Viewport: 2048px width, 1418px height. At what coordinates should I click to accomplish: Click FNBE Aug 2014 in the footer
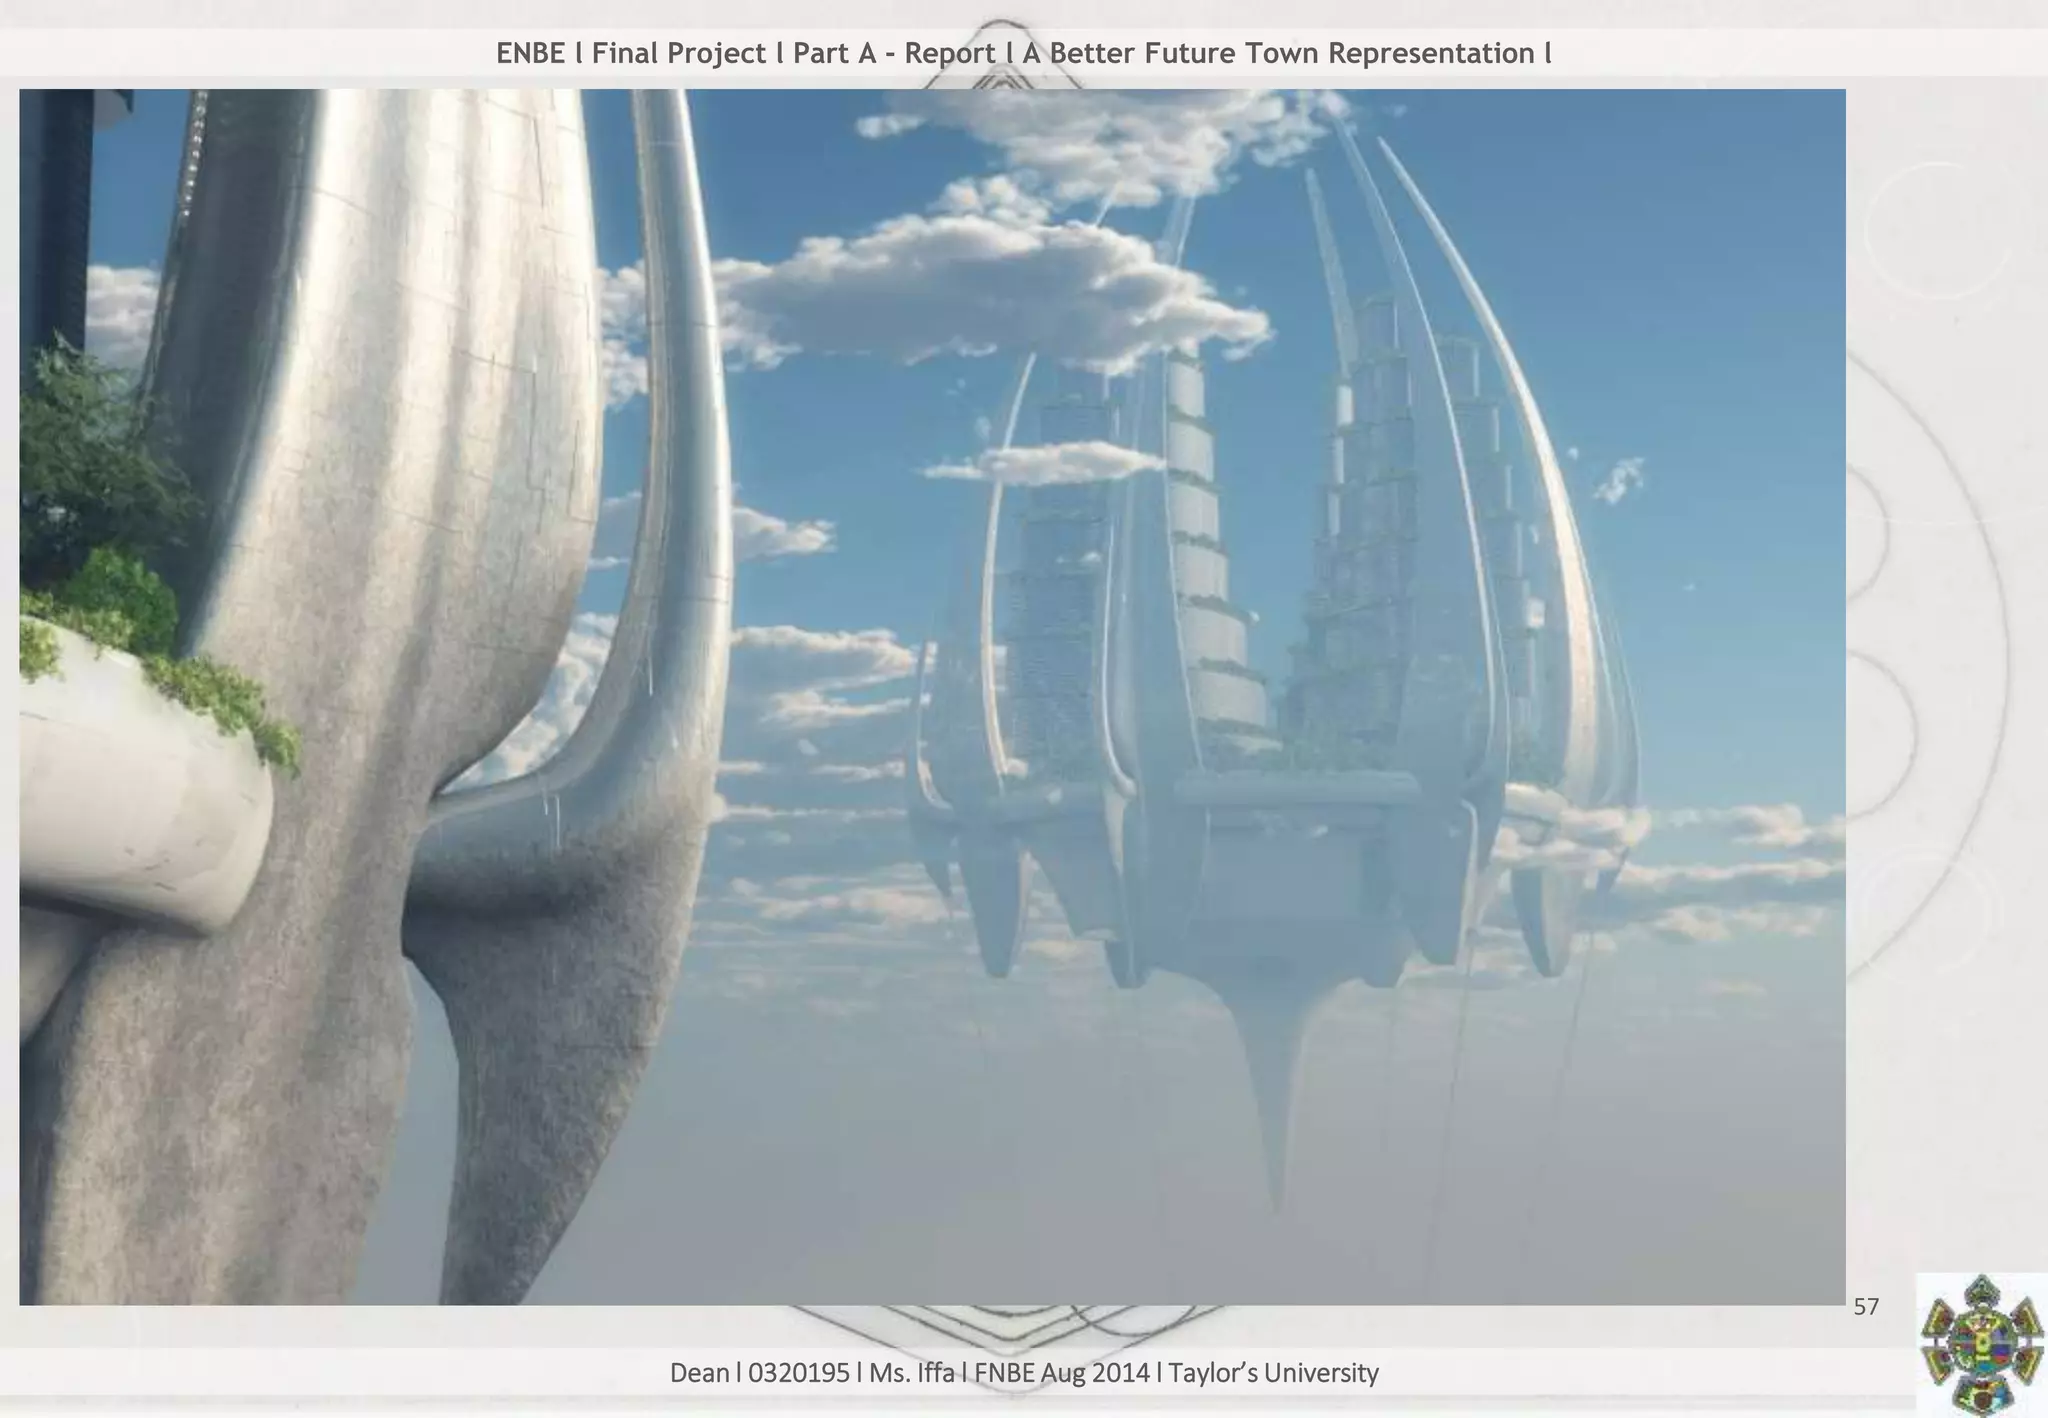tap(1061, 1373)
